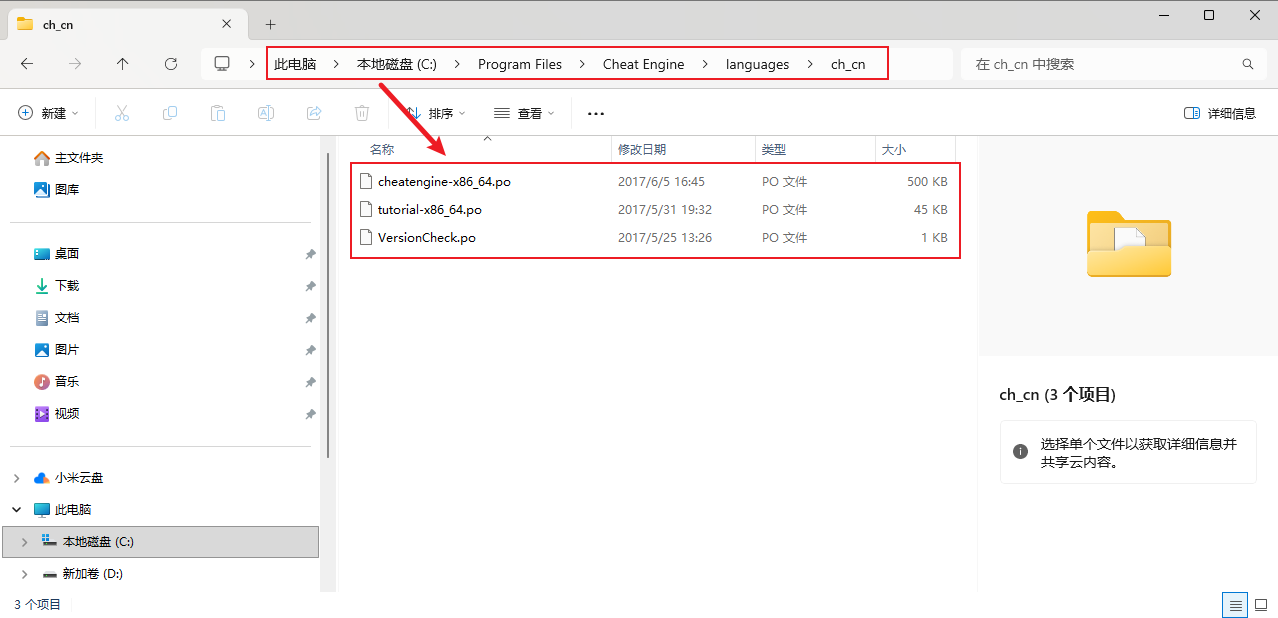Toggle the 详细信息 details pane
1278x618 pixels.
pos(1219,114)
